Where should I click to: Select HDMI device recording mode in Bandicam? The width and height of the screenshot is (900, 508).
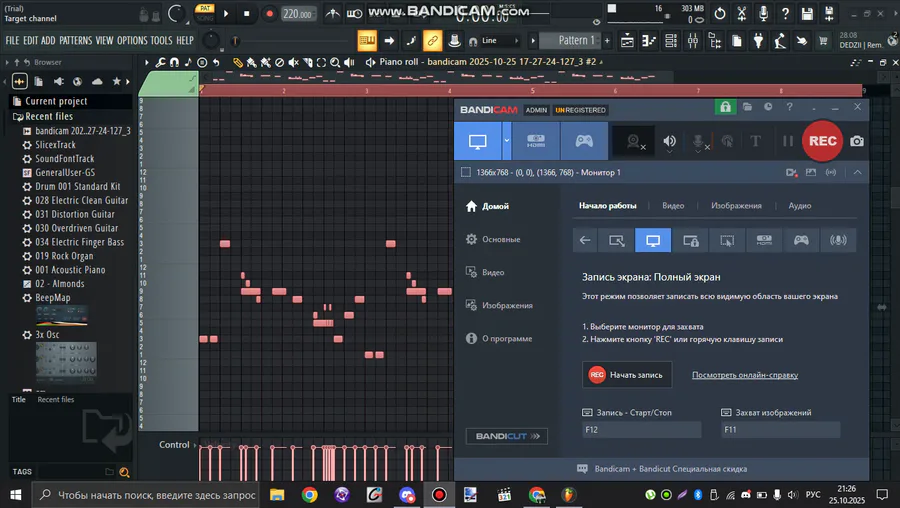[x=536, y=141]
